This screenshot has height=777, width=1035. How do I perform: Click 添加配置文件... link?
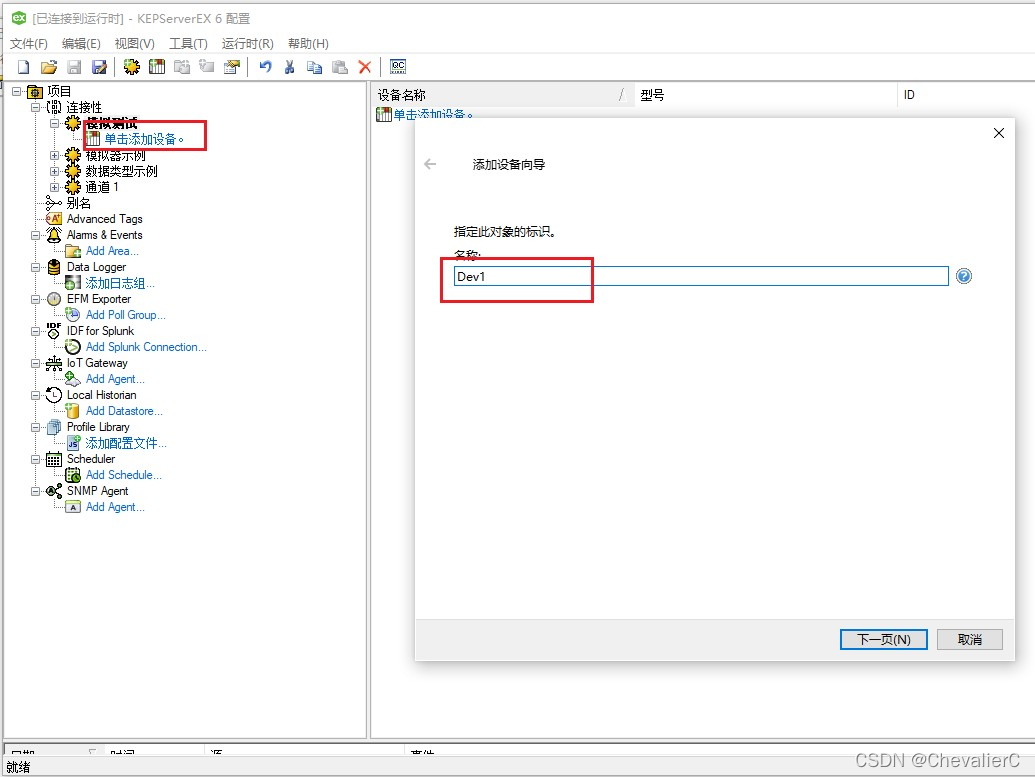click(x=126, y=443)
